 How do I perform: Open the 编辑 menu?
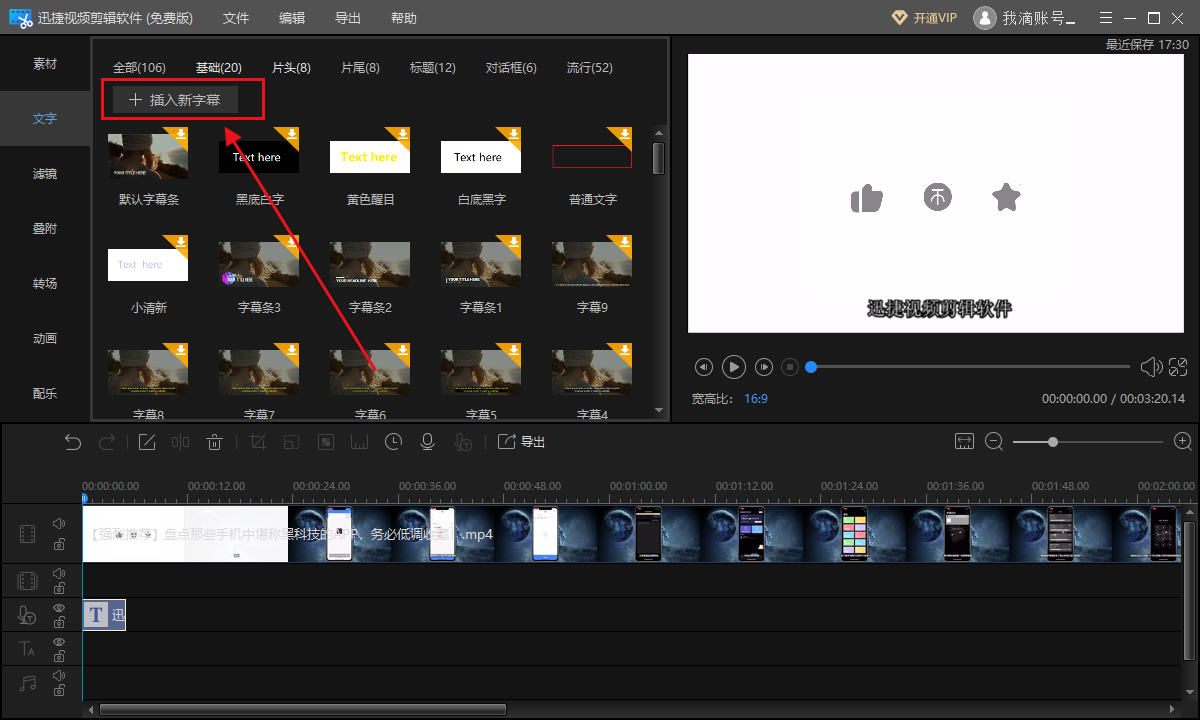(292, 18)
